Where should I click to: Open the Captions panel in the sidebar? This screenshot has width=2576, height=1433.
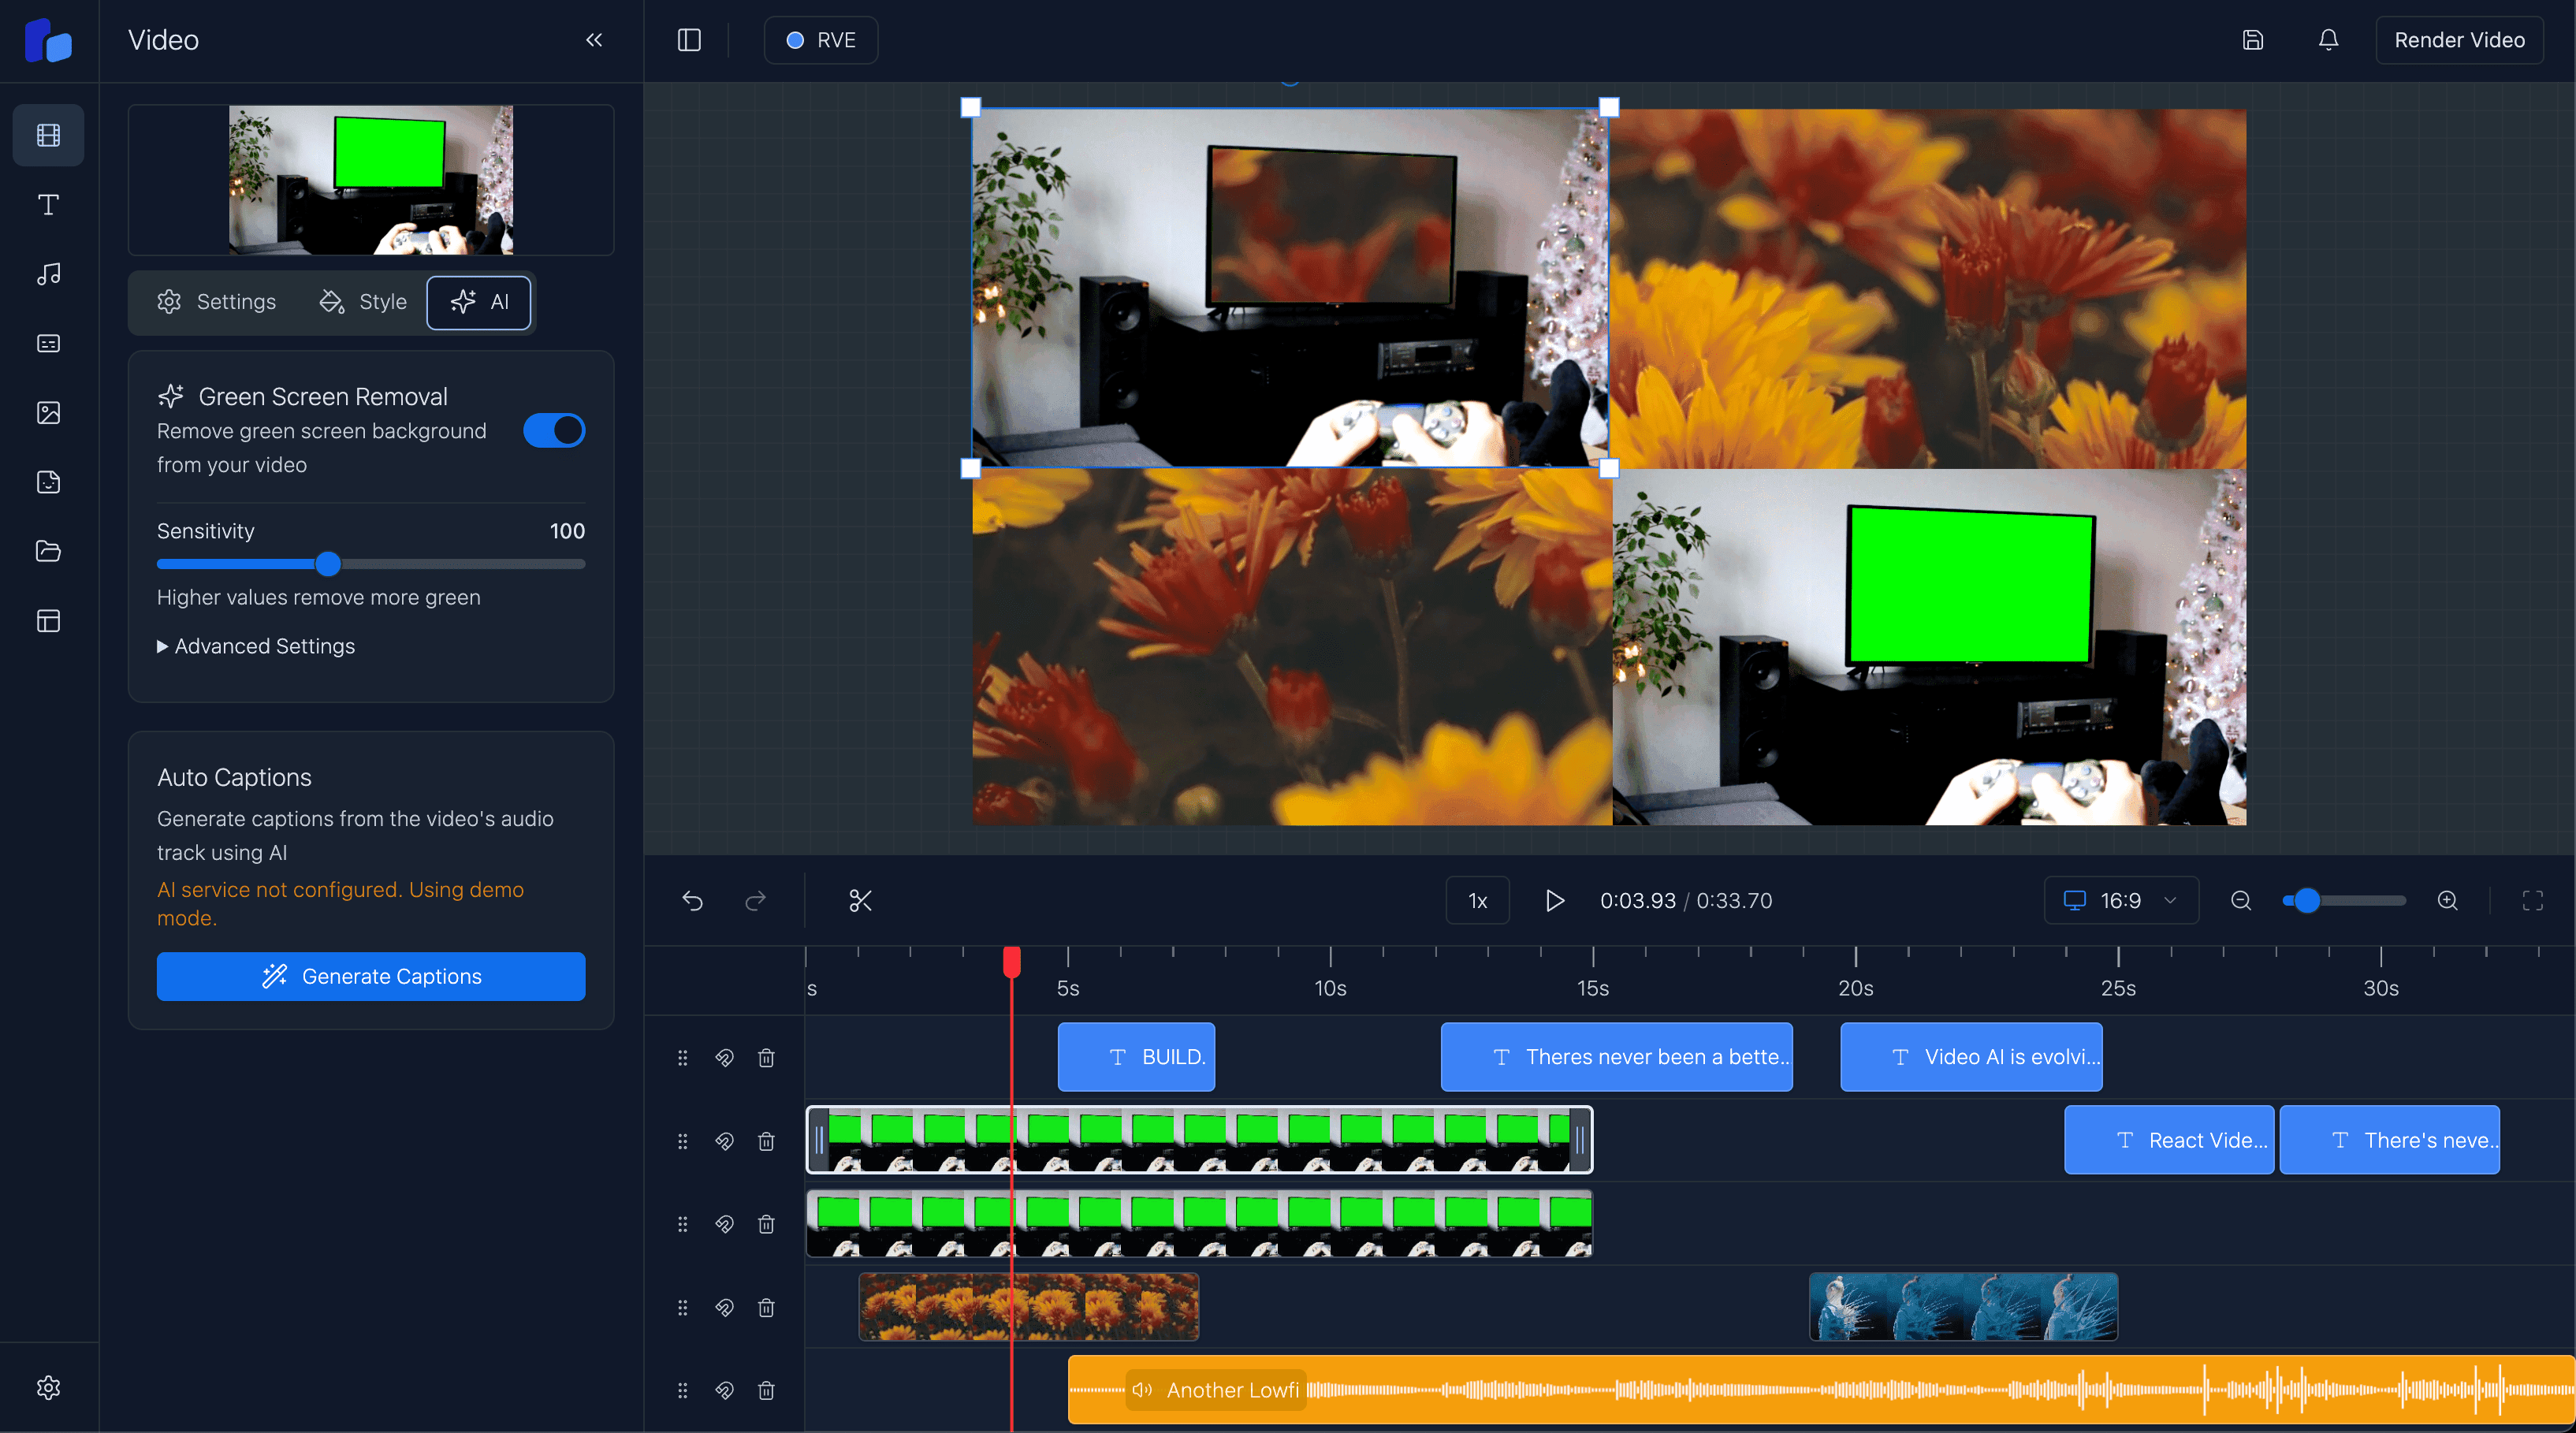(48, 343)
